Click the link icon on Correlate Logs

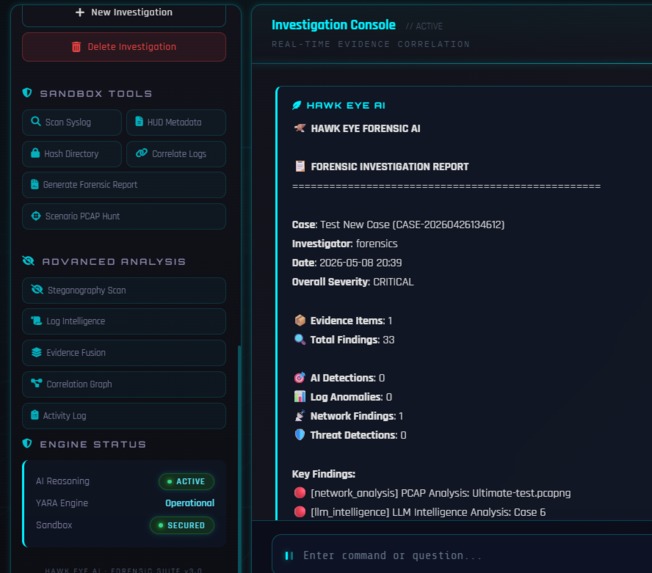(141, 153)
